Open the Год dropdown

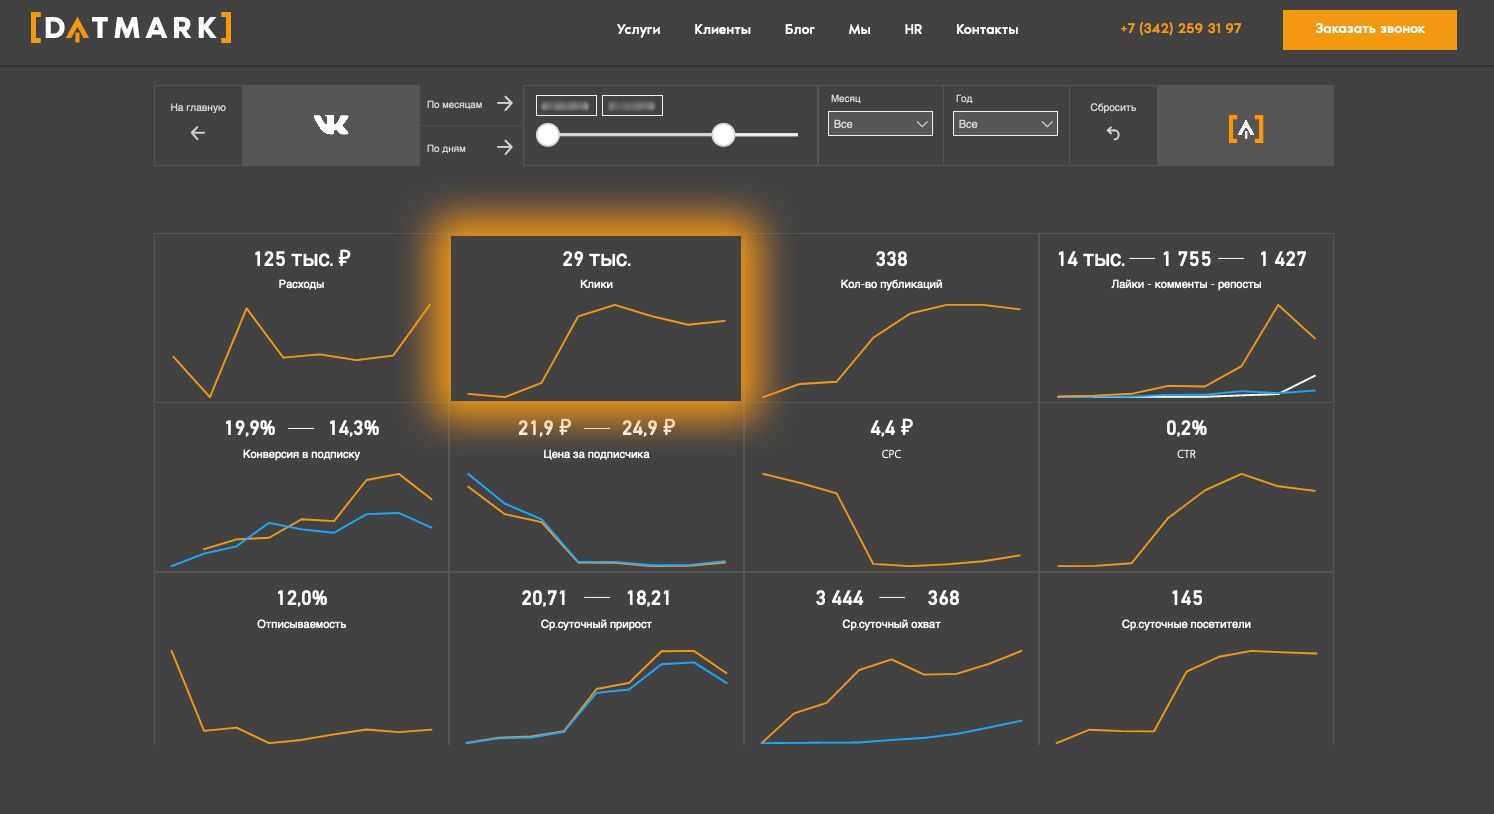1005,124
